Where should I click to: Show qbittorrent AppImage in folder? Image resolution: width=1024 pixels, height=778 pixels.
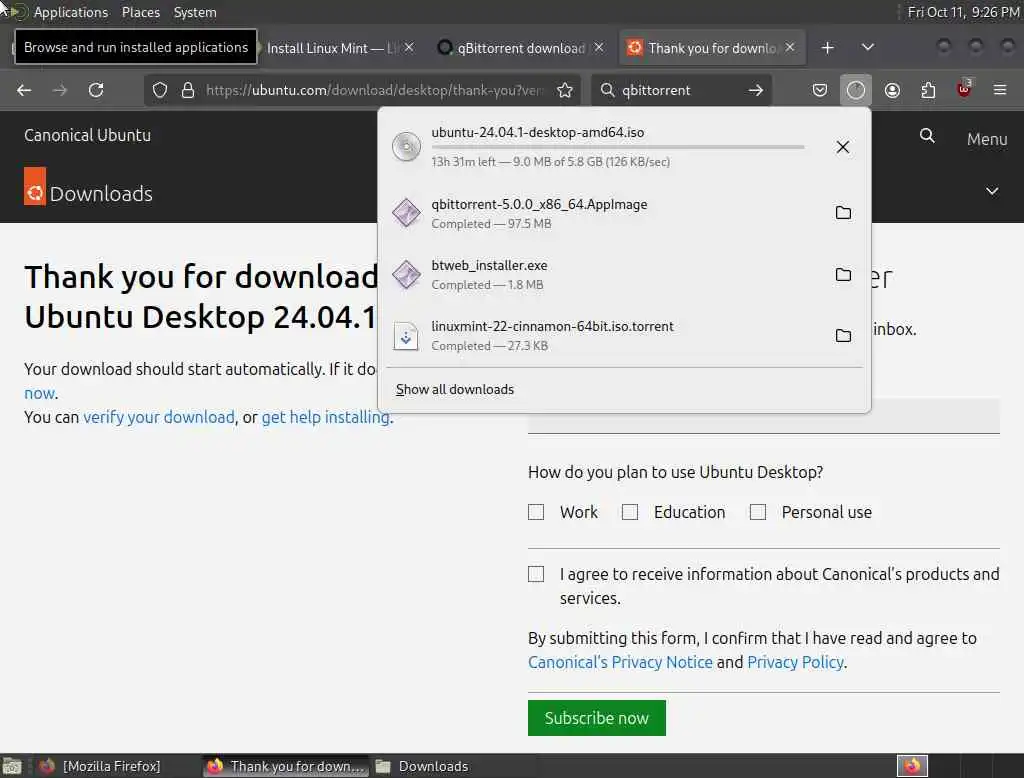point(843,212)
